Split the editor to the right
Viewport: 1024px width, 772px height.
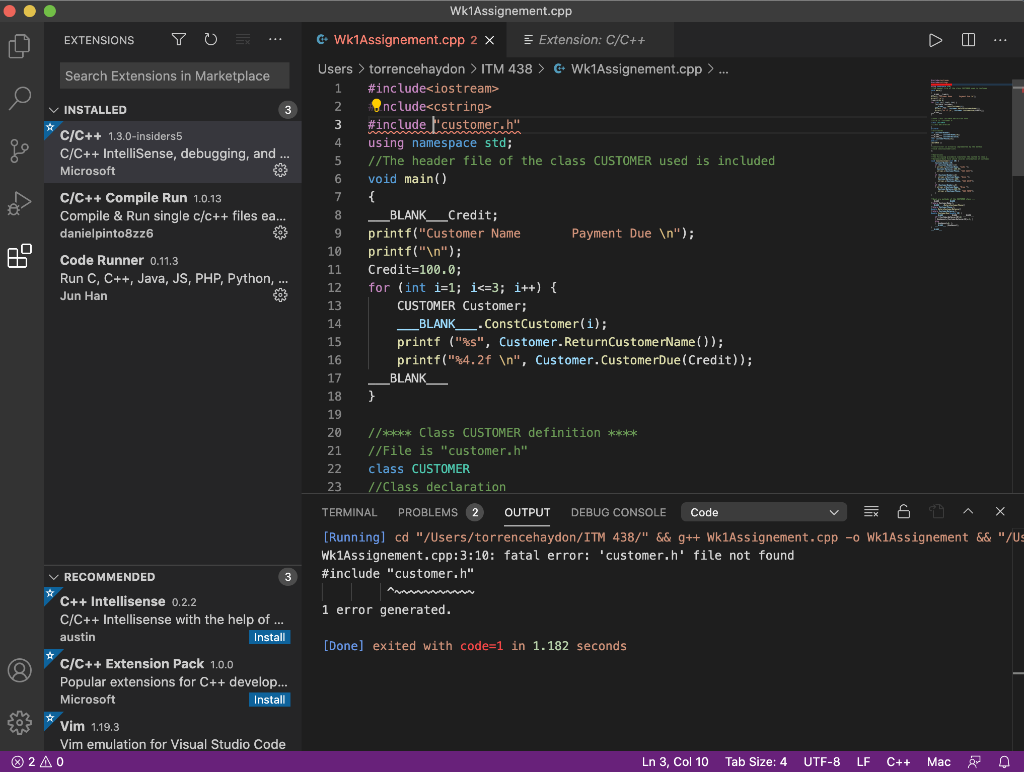[968, 40]
